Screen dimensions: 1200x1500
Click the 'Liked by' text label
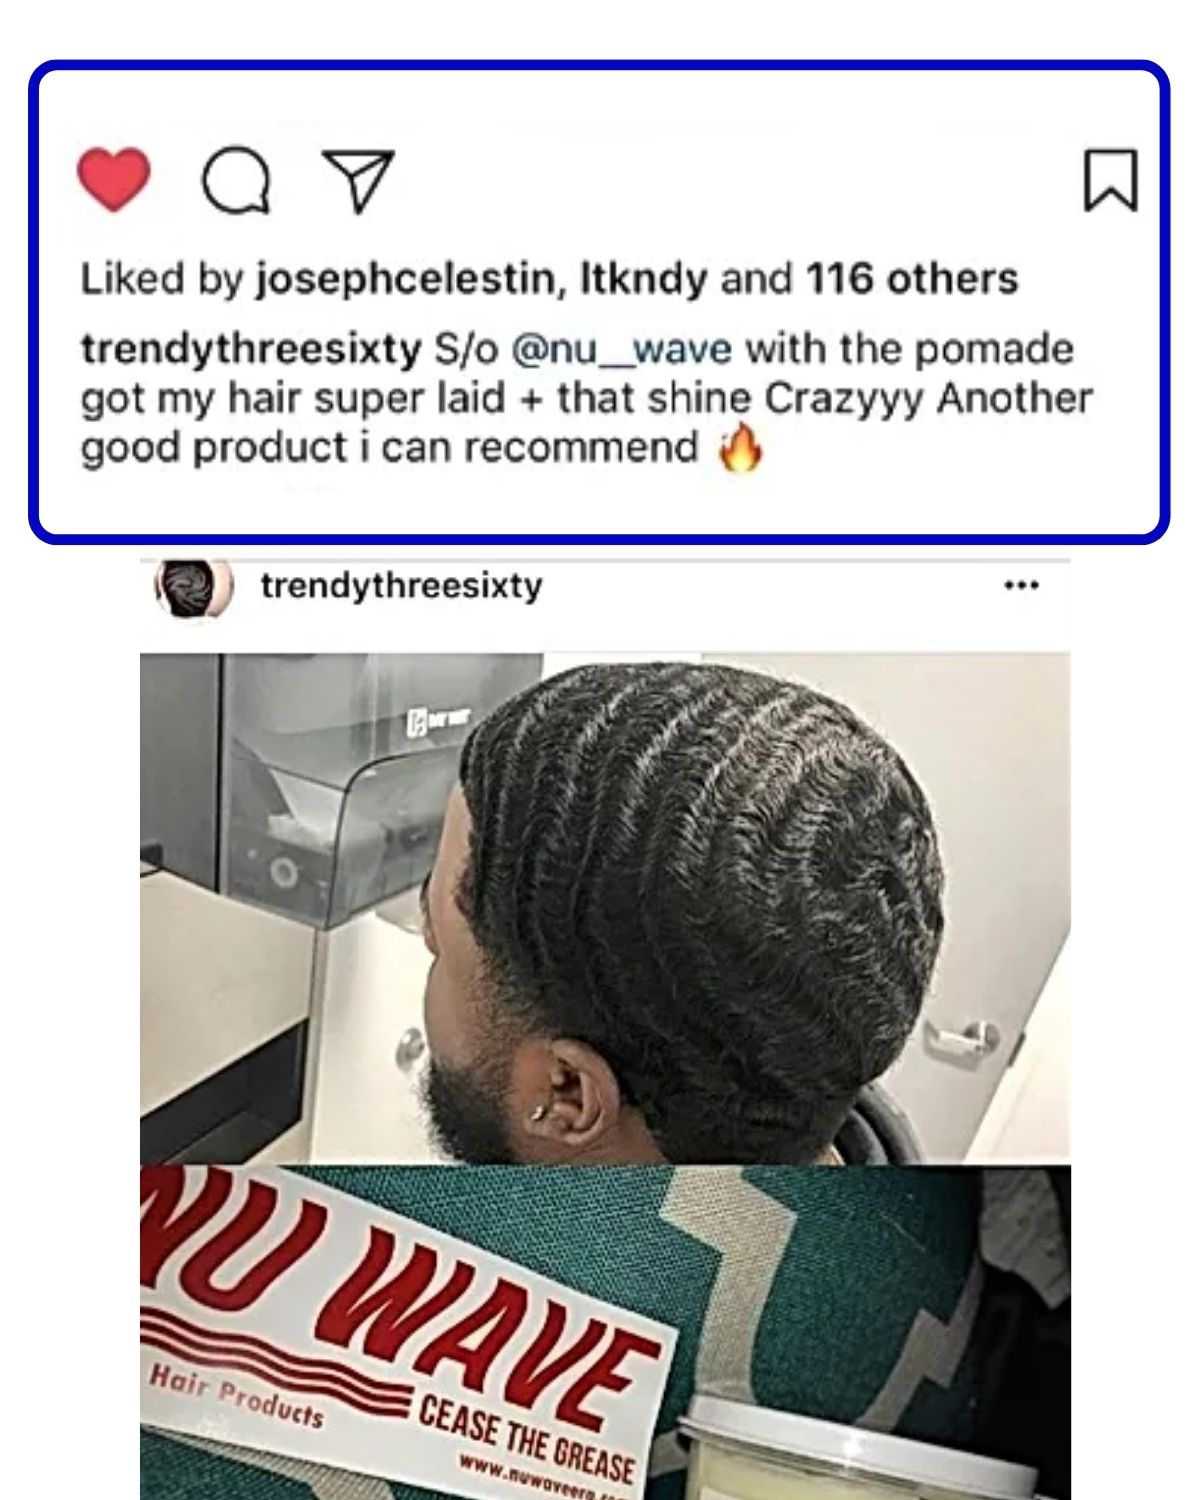[162, 279]
